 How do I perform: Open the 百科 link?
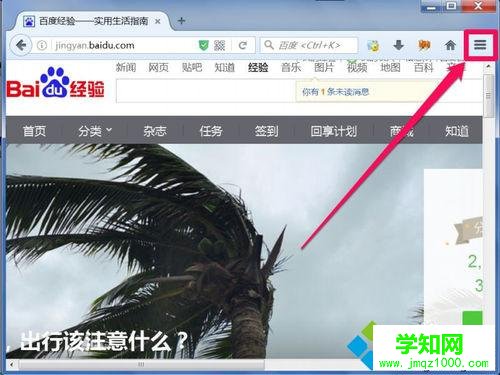(x=423, y=67)
